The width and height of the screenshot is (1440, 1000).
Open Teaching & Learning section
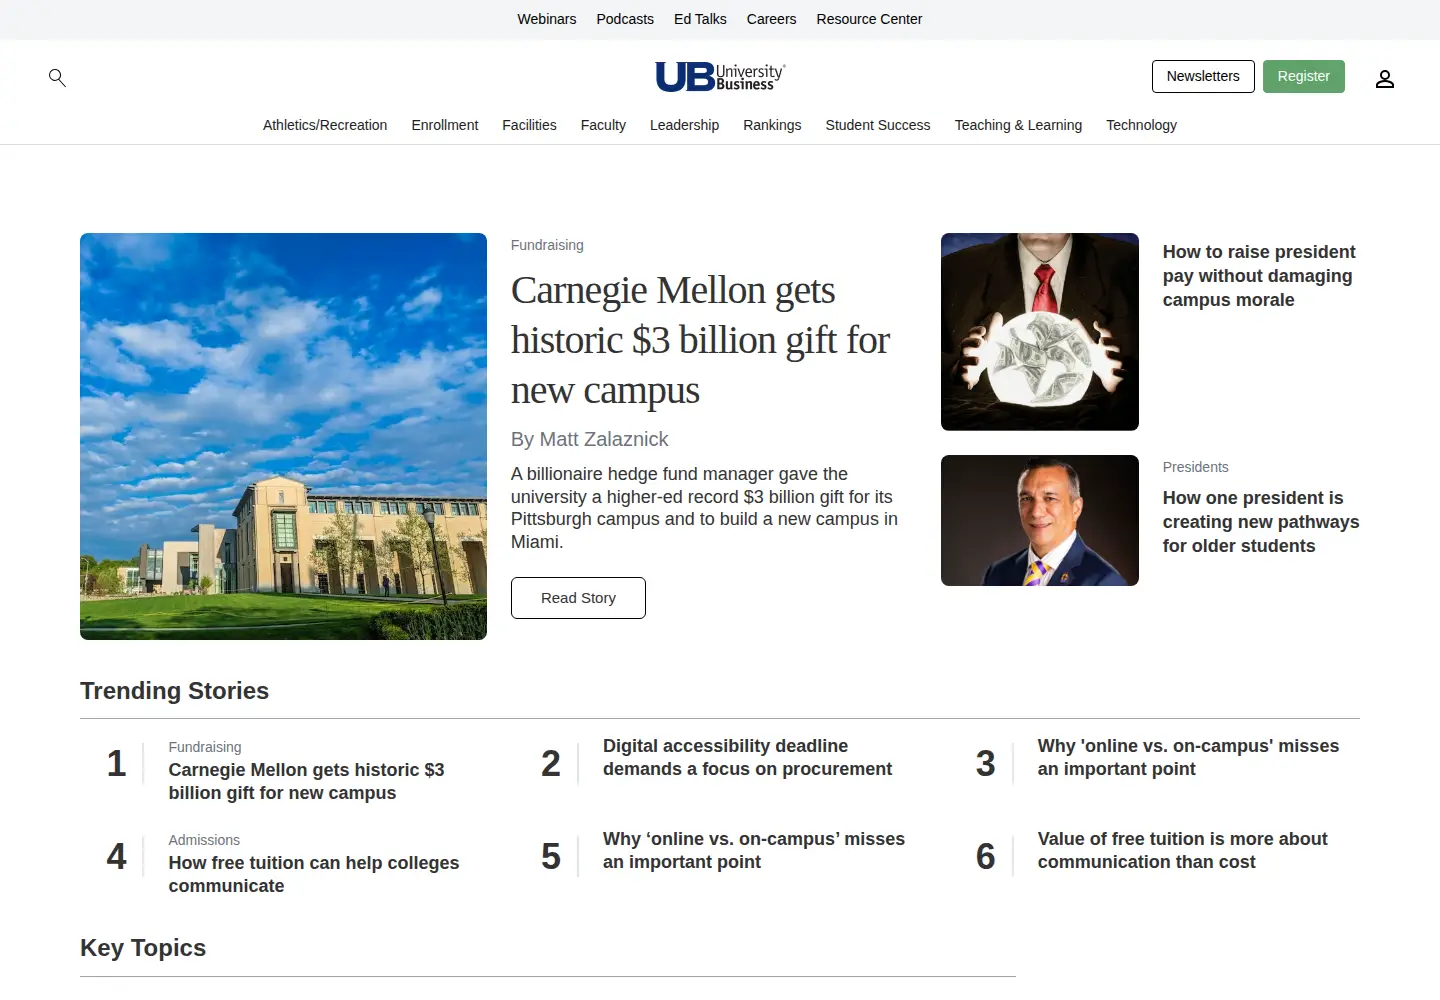coord(1018,125)
